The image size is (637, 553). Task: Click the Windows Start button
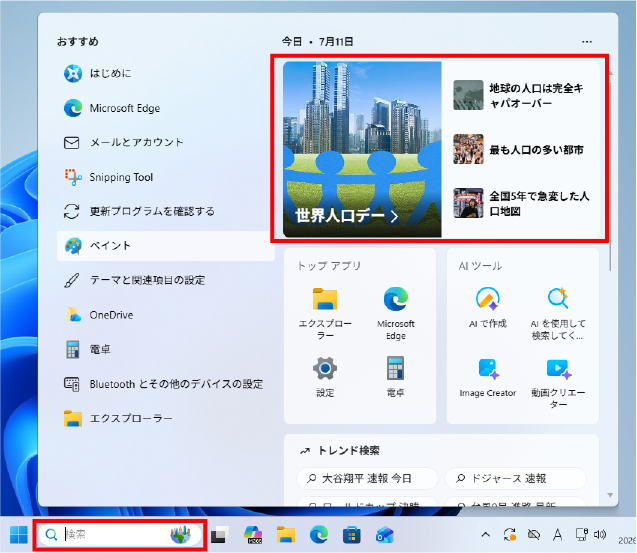click(19, 535)
